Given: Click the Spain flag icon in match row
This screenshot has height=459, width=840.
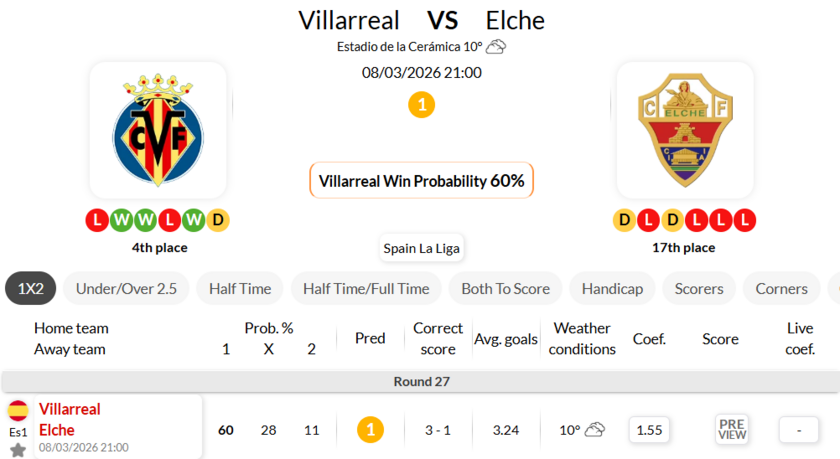Looking at the screenshot, I should (18, 410).
